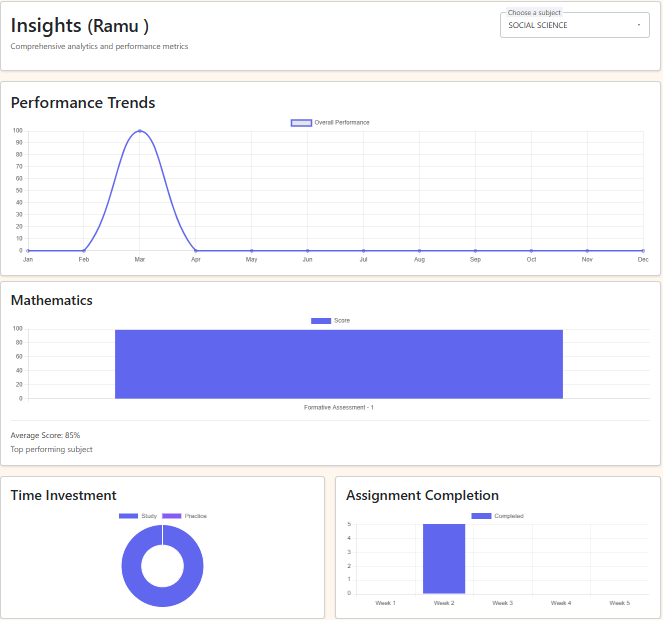Click the Top performing subject text
The width and height of the screenshot is (663, 620).
[51, 450]
